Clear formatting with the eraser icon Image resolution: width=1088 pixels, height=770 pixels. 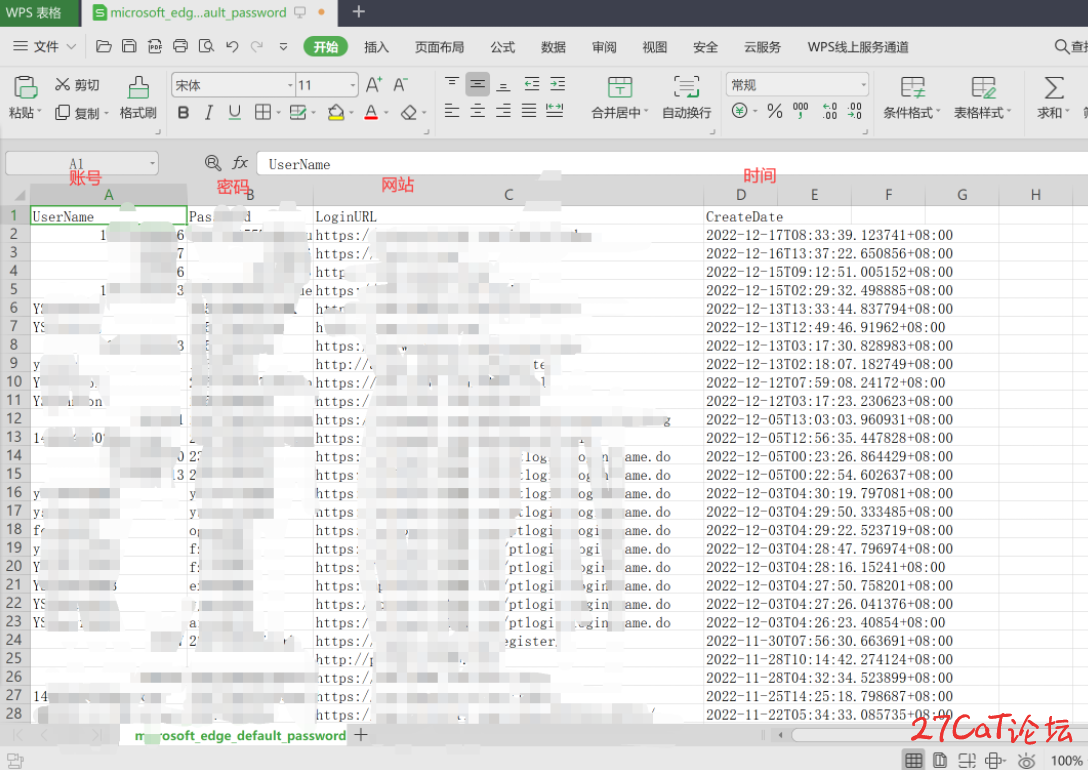pyautogui.click(x=409, y=112)
